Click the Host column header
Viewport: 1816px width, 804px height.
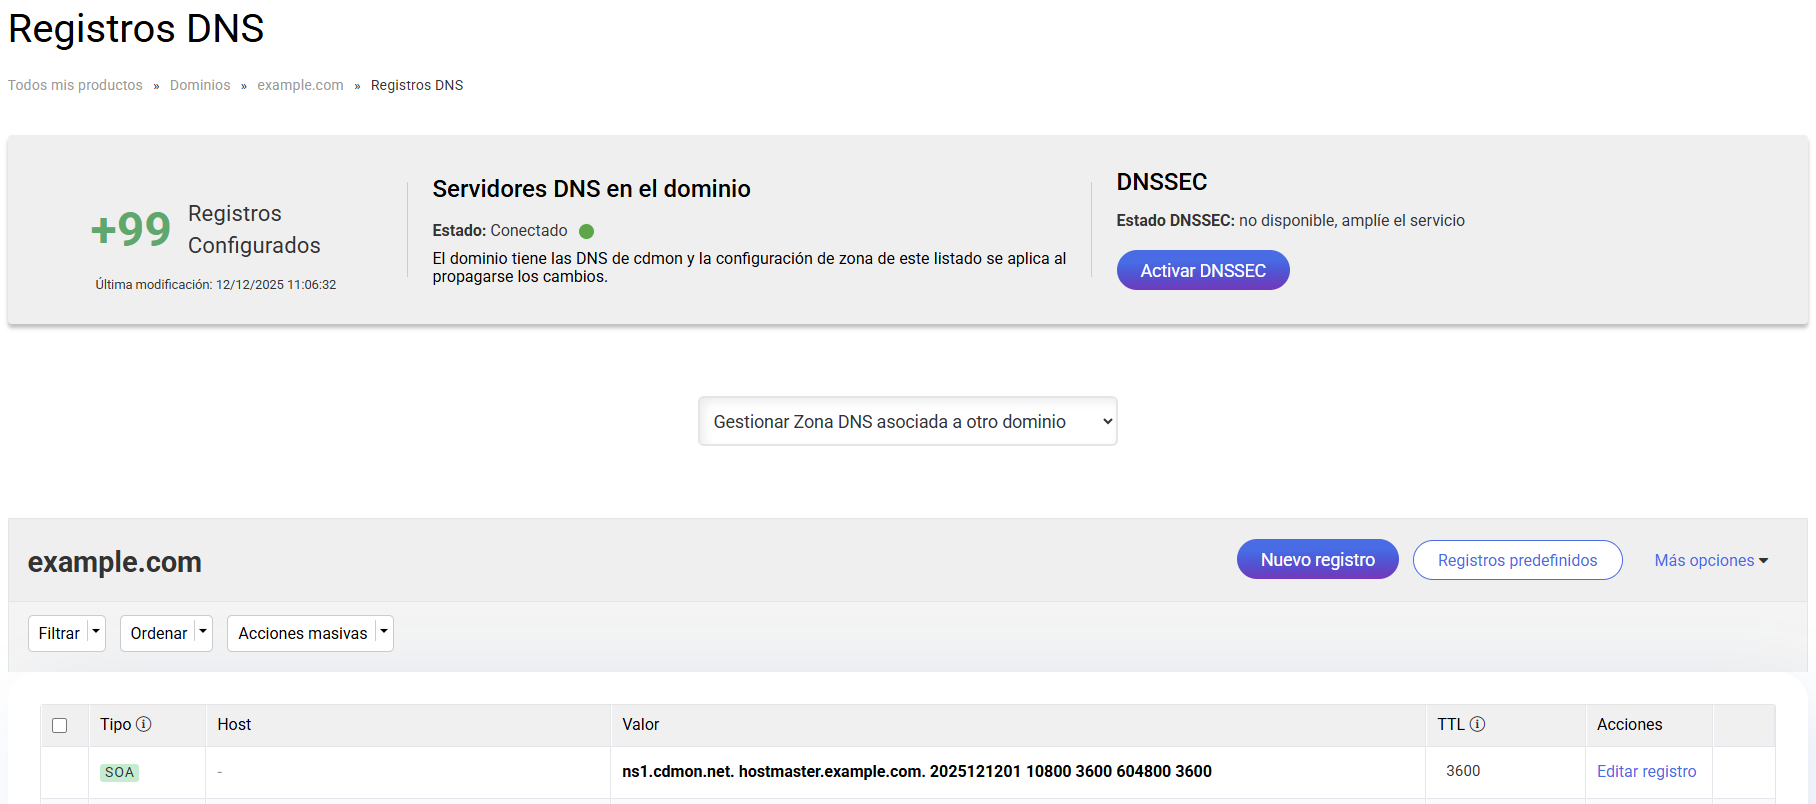pyautogui.click(x=234, y=724)
